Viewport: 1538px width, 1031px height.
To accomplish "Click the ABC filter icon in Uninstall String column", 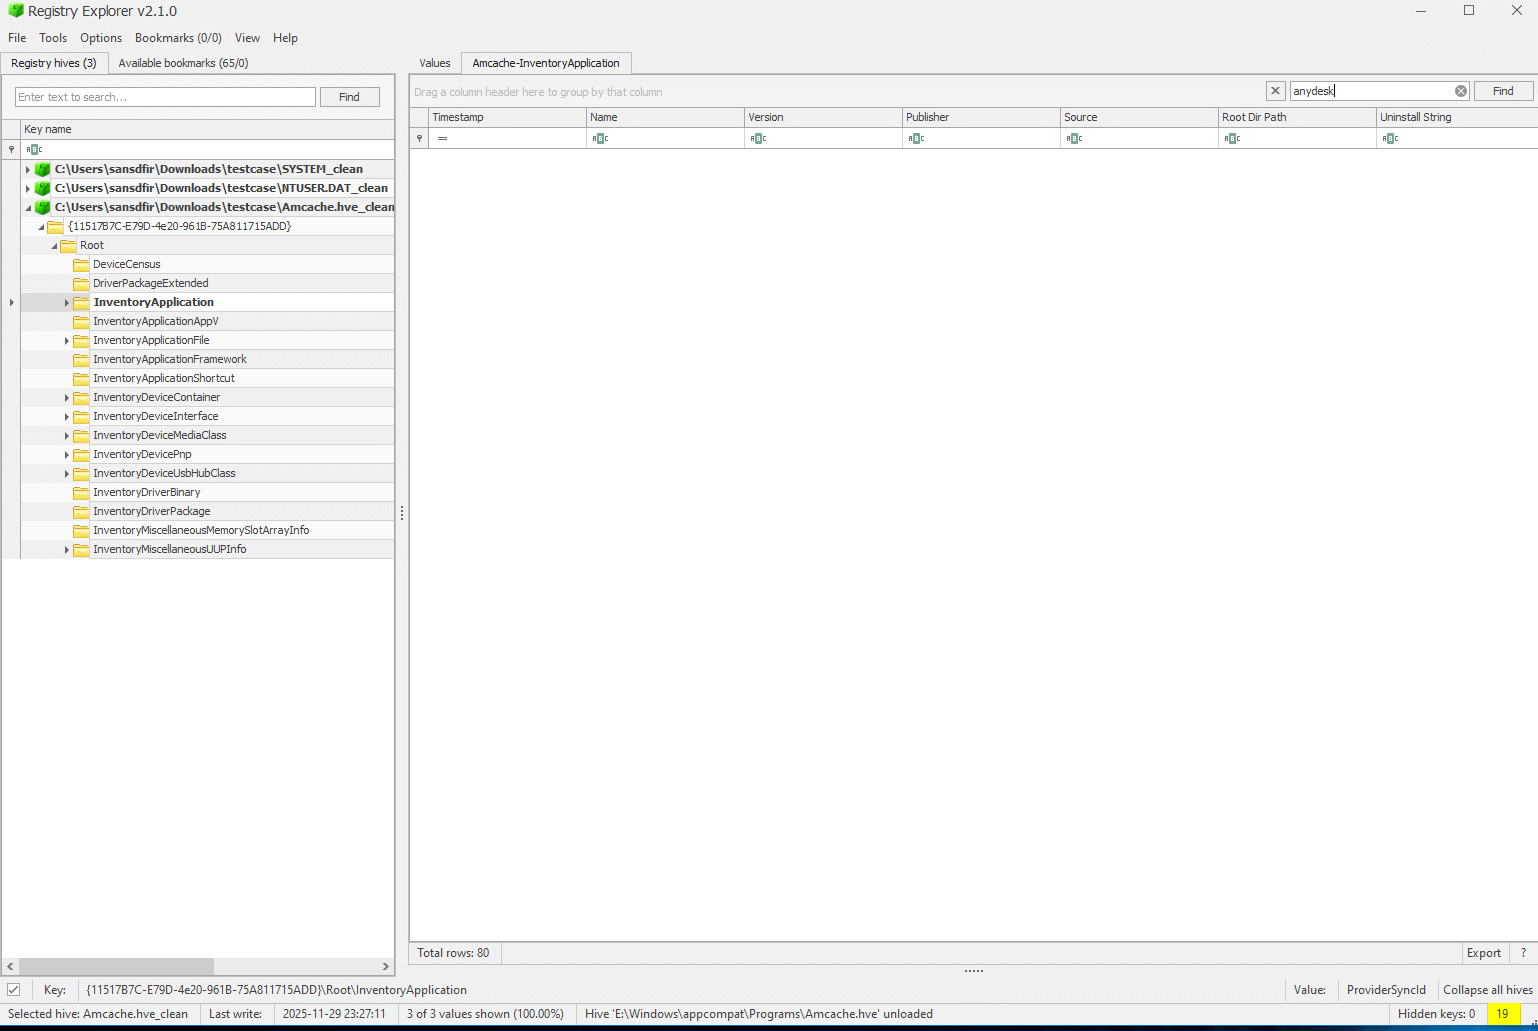I will pos(1390,138).
